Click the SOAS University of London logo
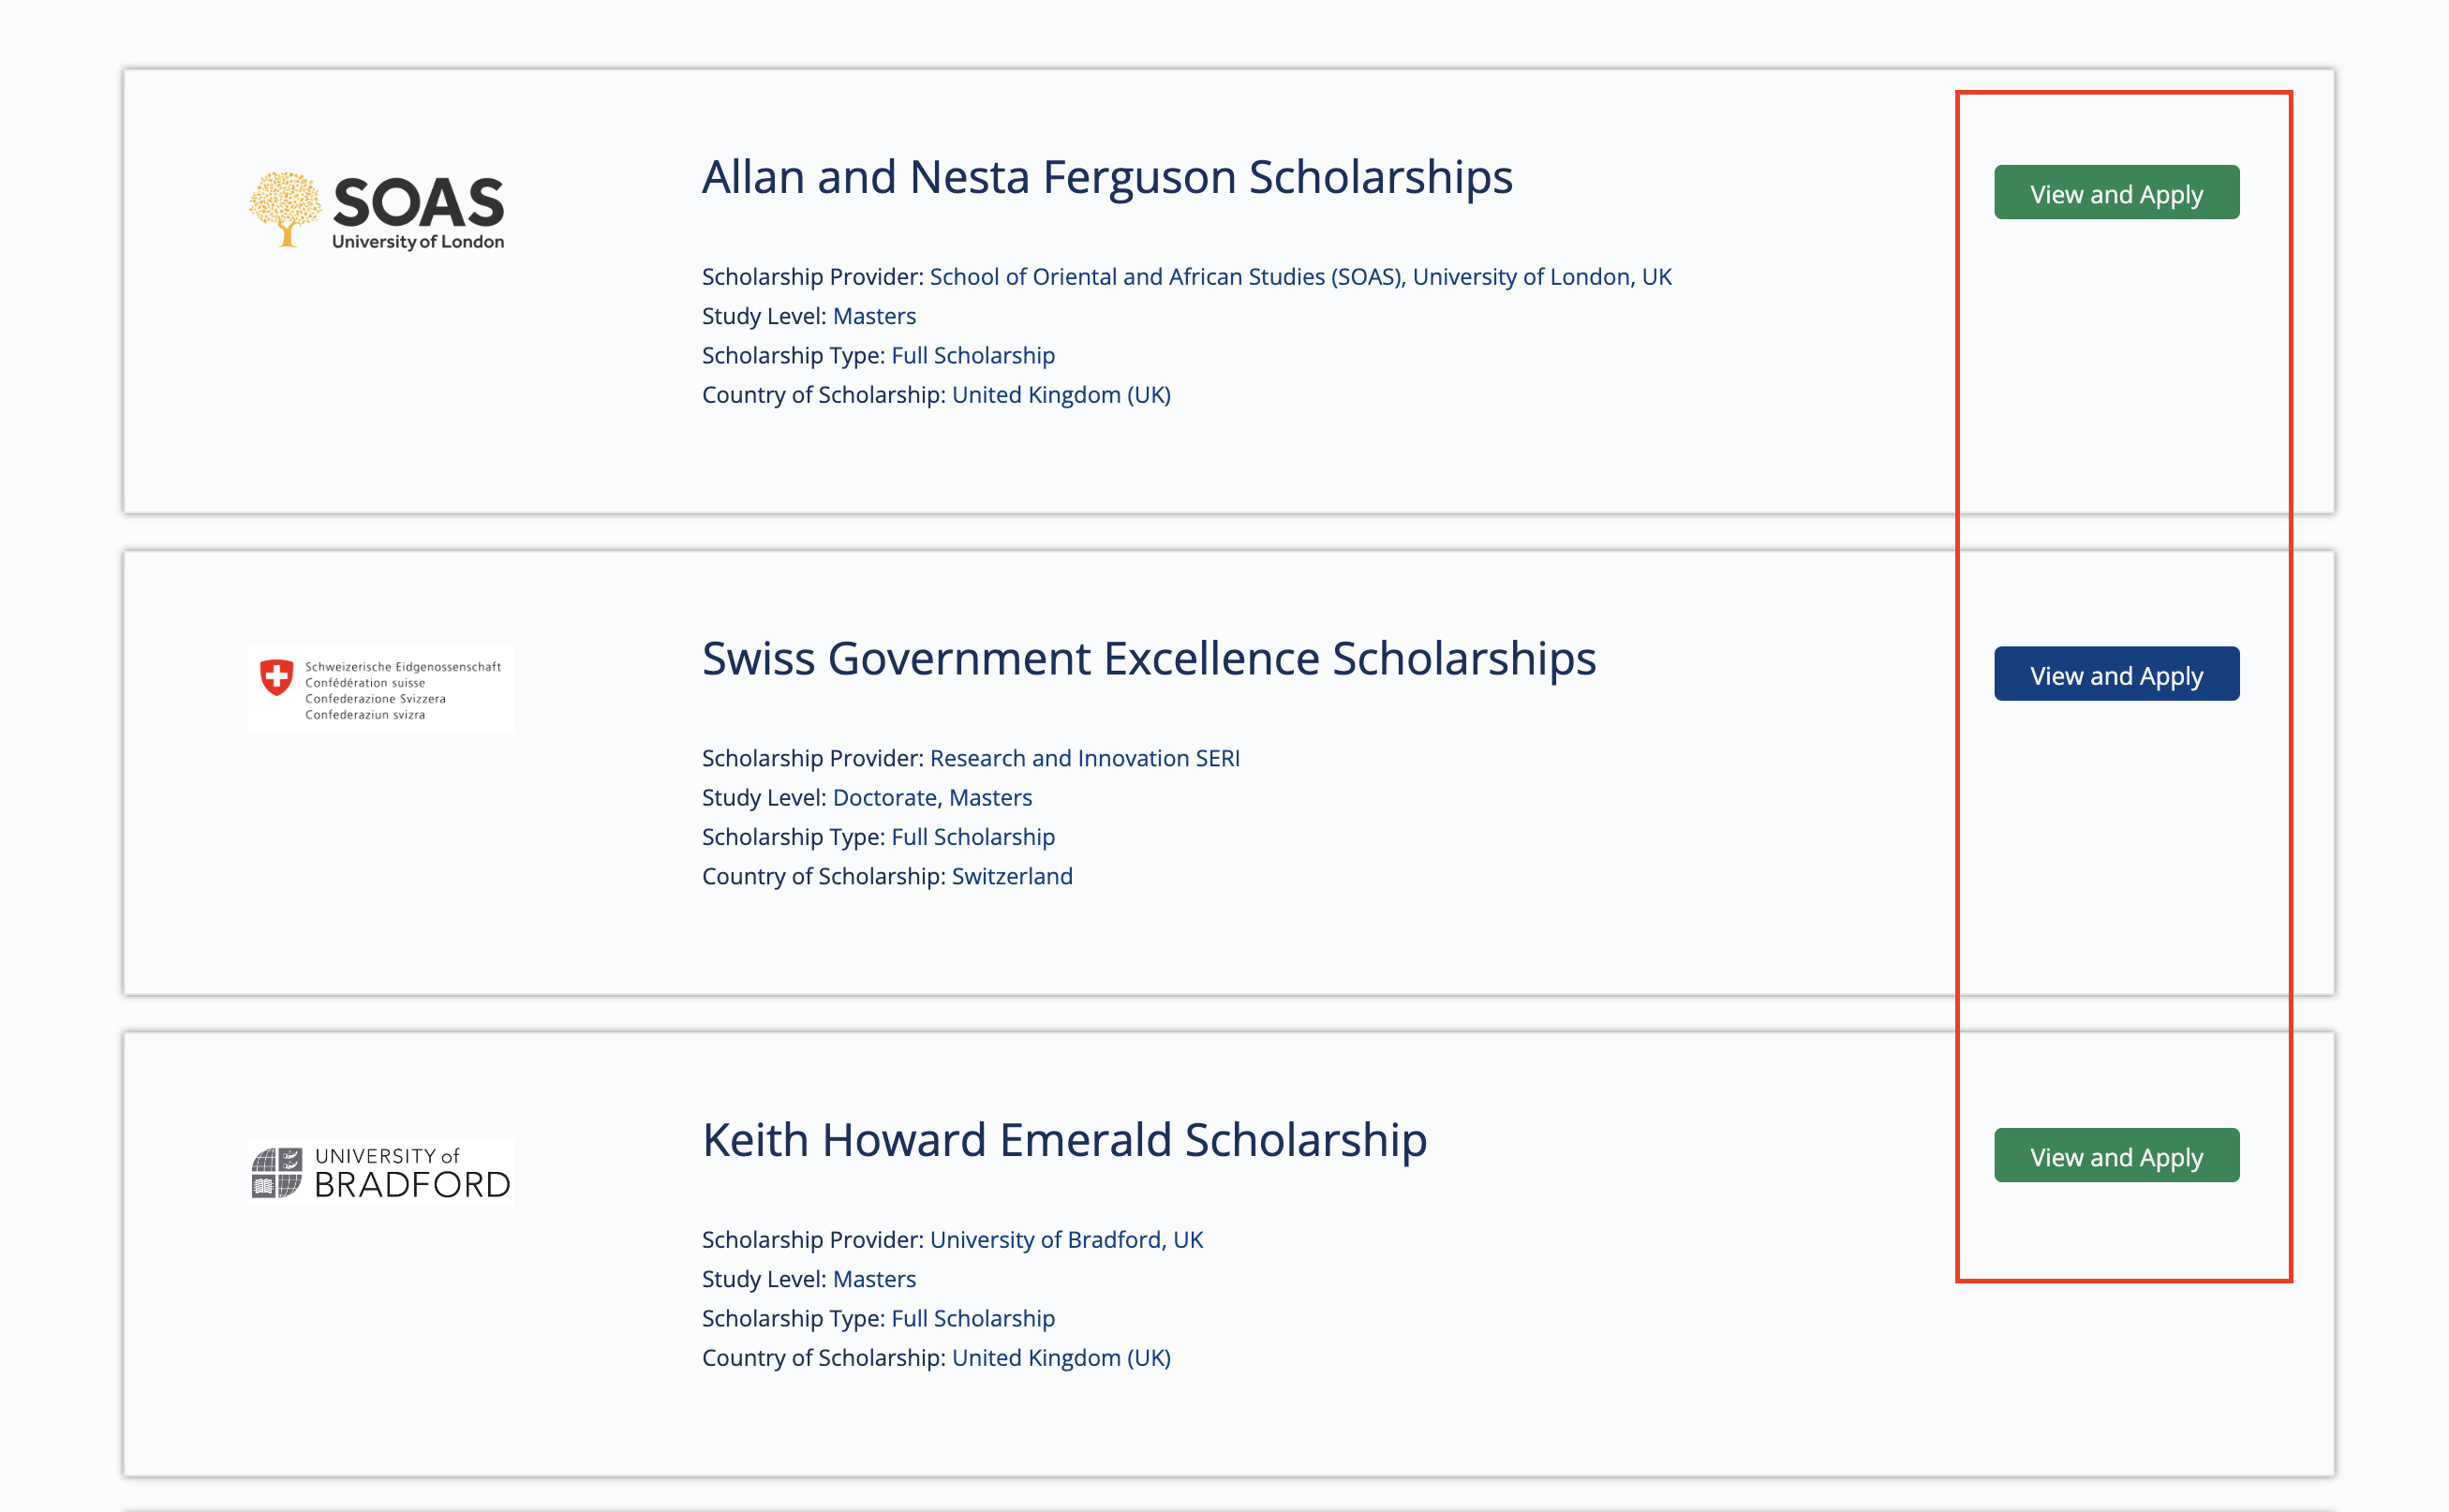The image size is (2449, 1512). point(377,210)
